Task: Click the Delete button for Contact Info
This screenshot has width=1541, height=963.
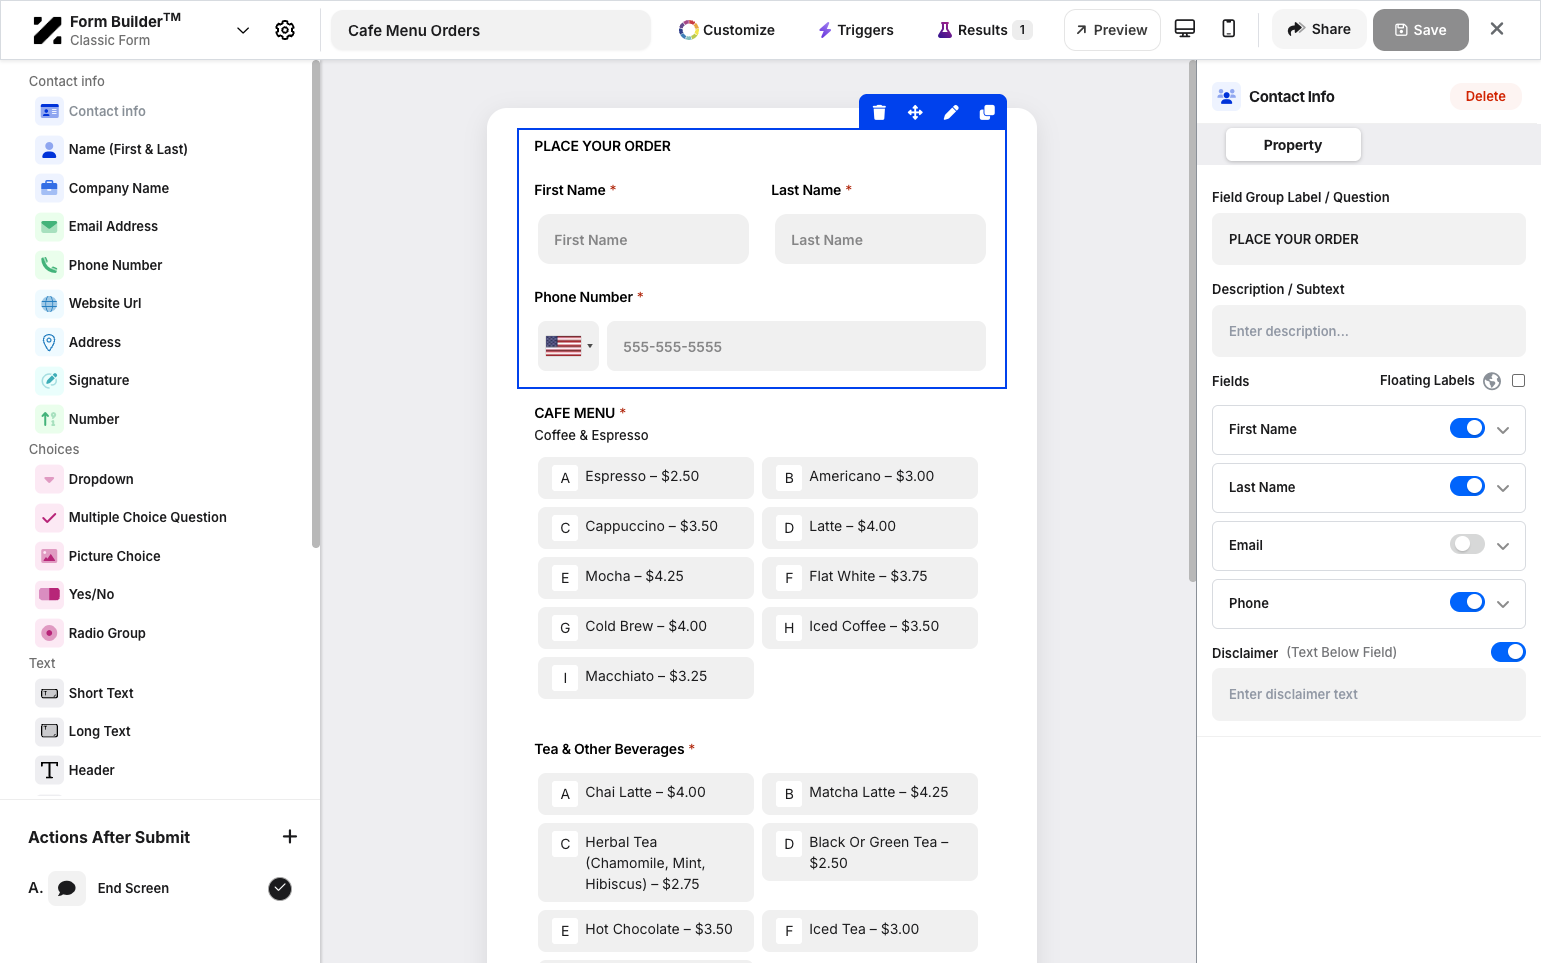Action: (1485, 96)
